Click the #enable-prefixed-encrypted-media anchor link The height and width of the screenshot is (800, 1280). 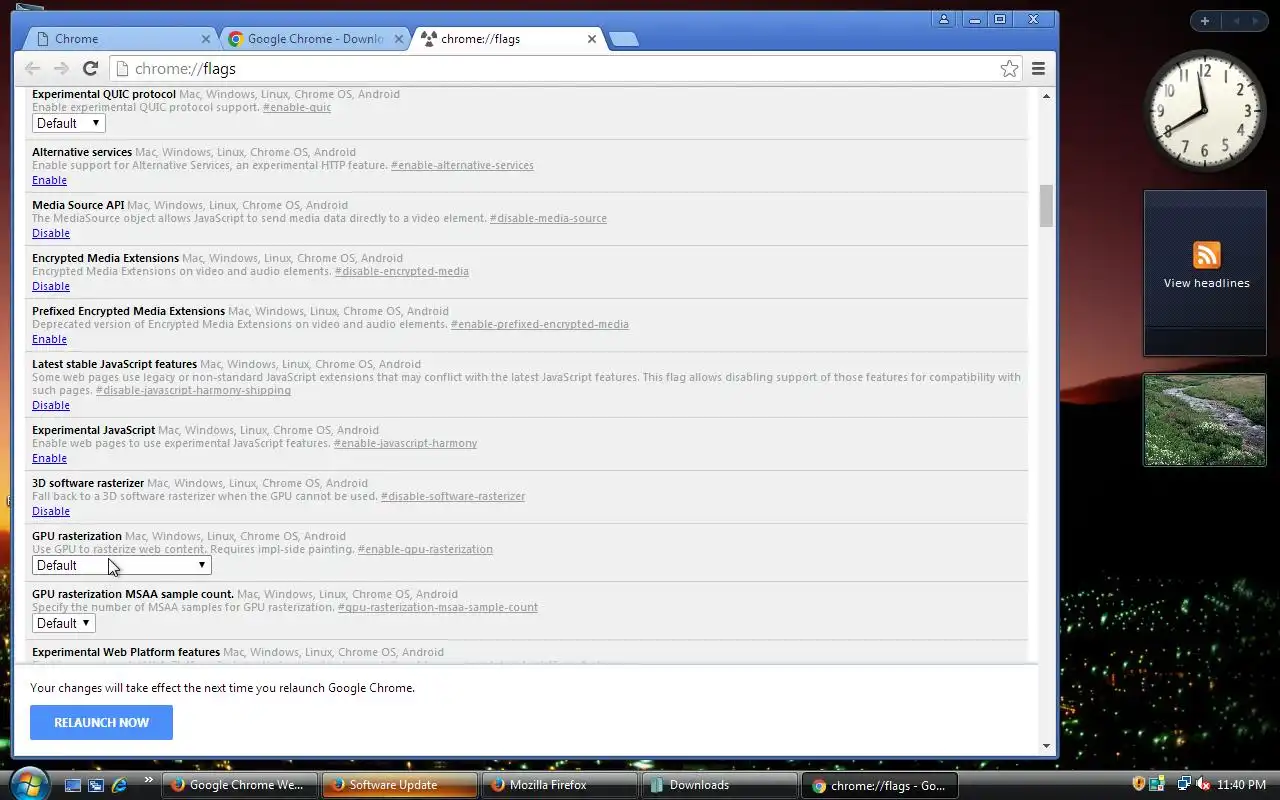coord(539,324)
